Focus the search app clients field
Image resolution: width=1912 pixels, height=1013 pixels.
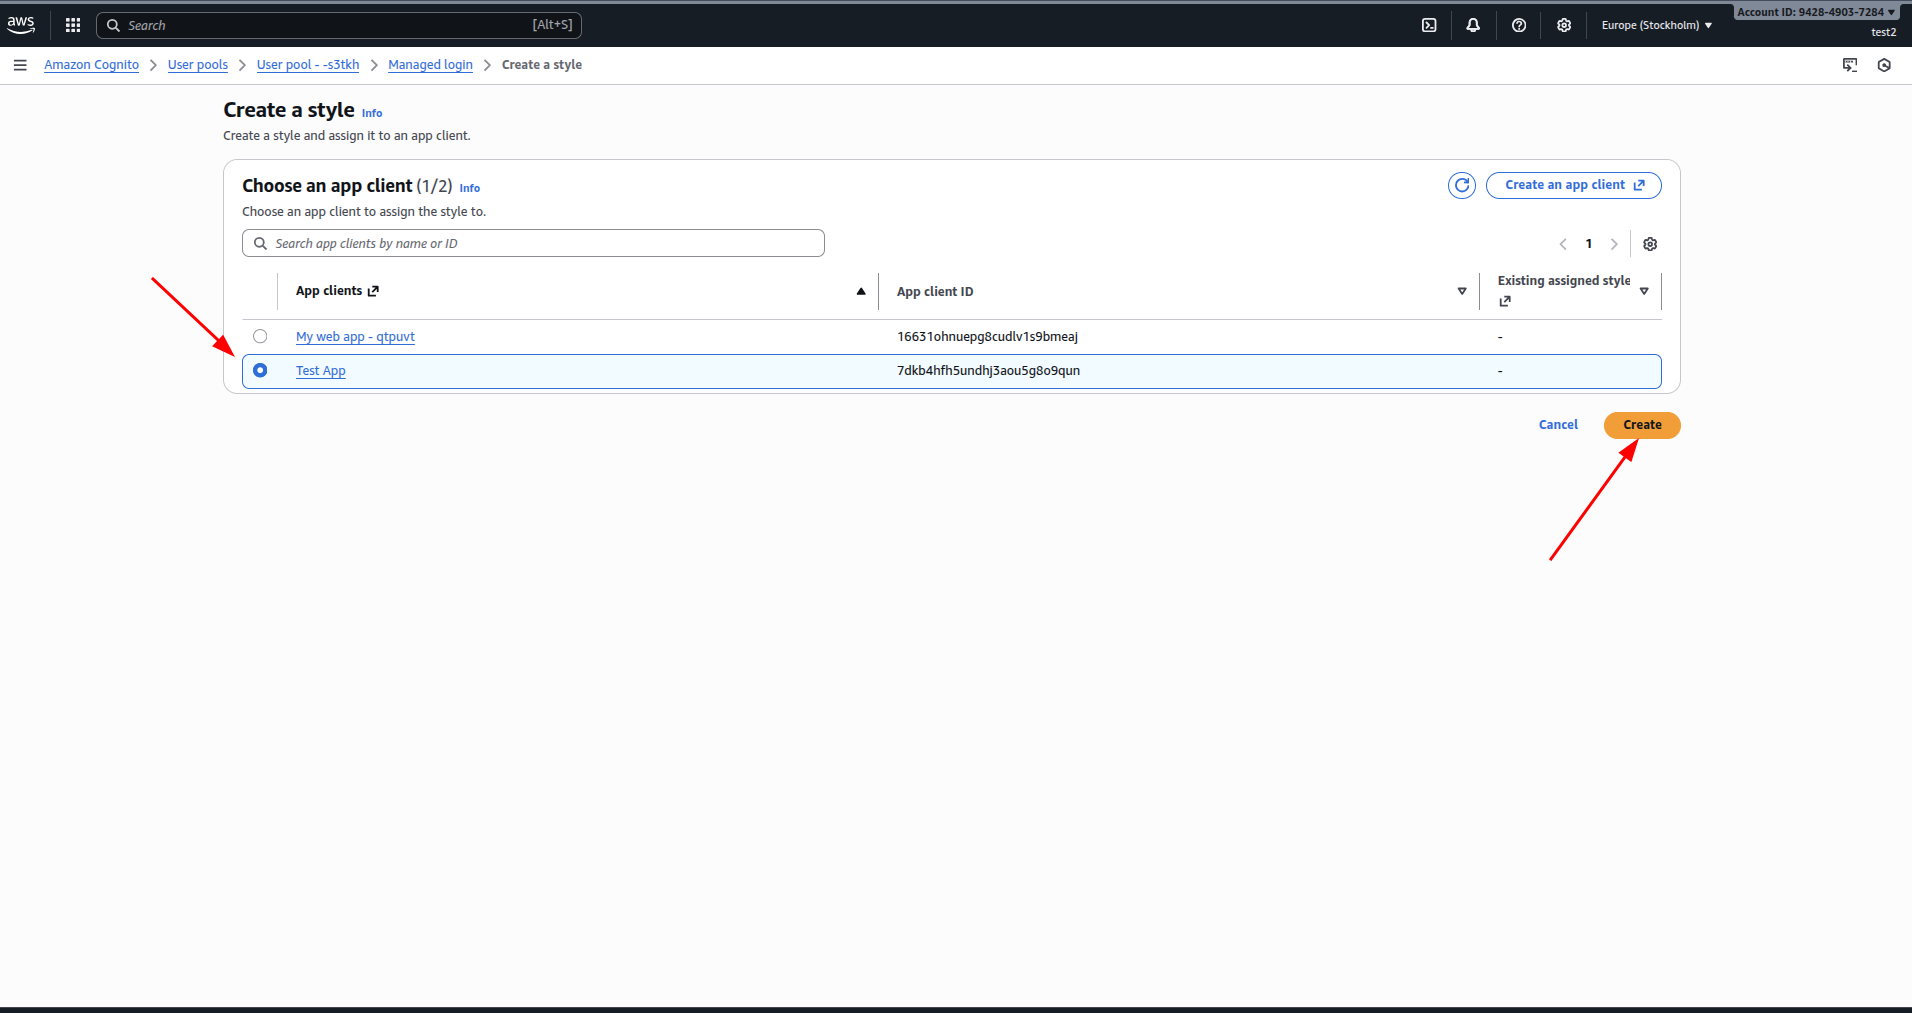533,243
